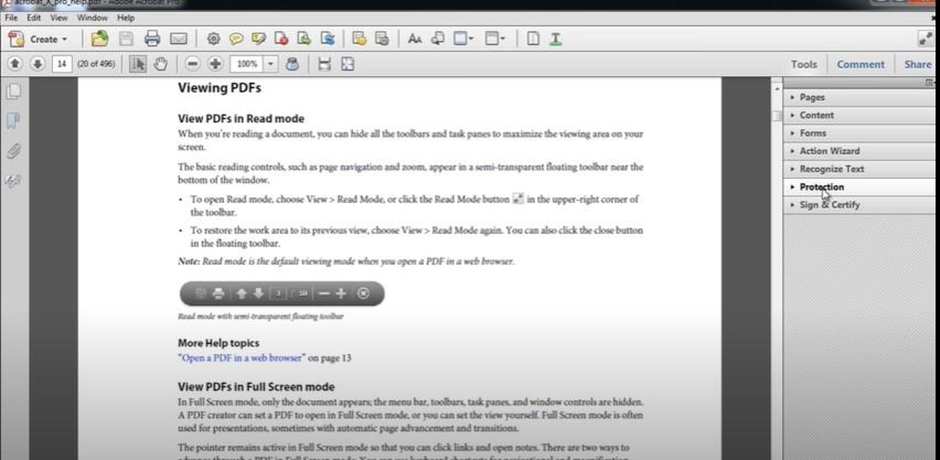Open the window layout dropdown icon

click(x=495, y=40)
